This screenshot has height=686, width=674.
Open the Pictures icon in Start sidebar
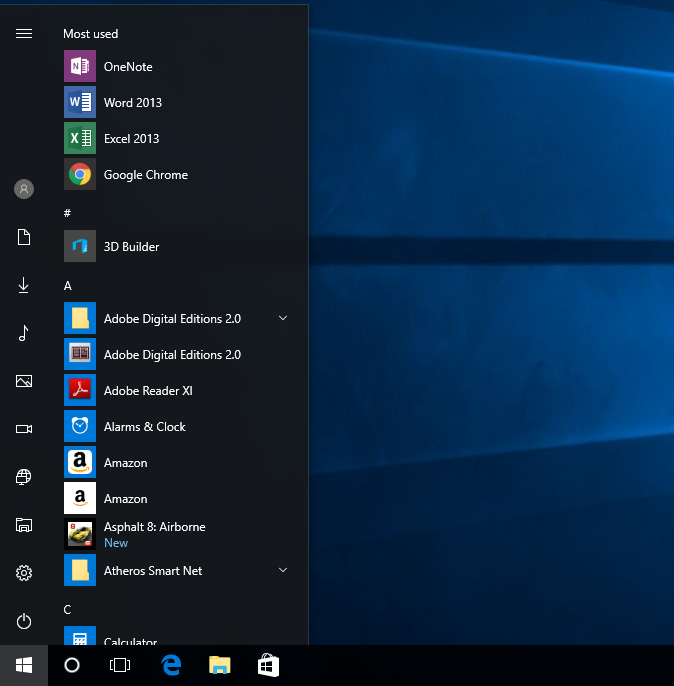pyautogui.click(x=24, y=381)
